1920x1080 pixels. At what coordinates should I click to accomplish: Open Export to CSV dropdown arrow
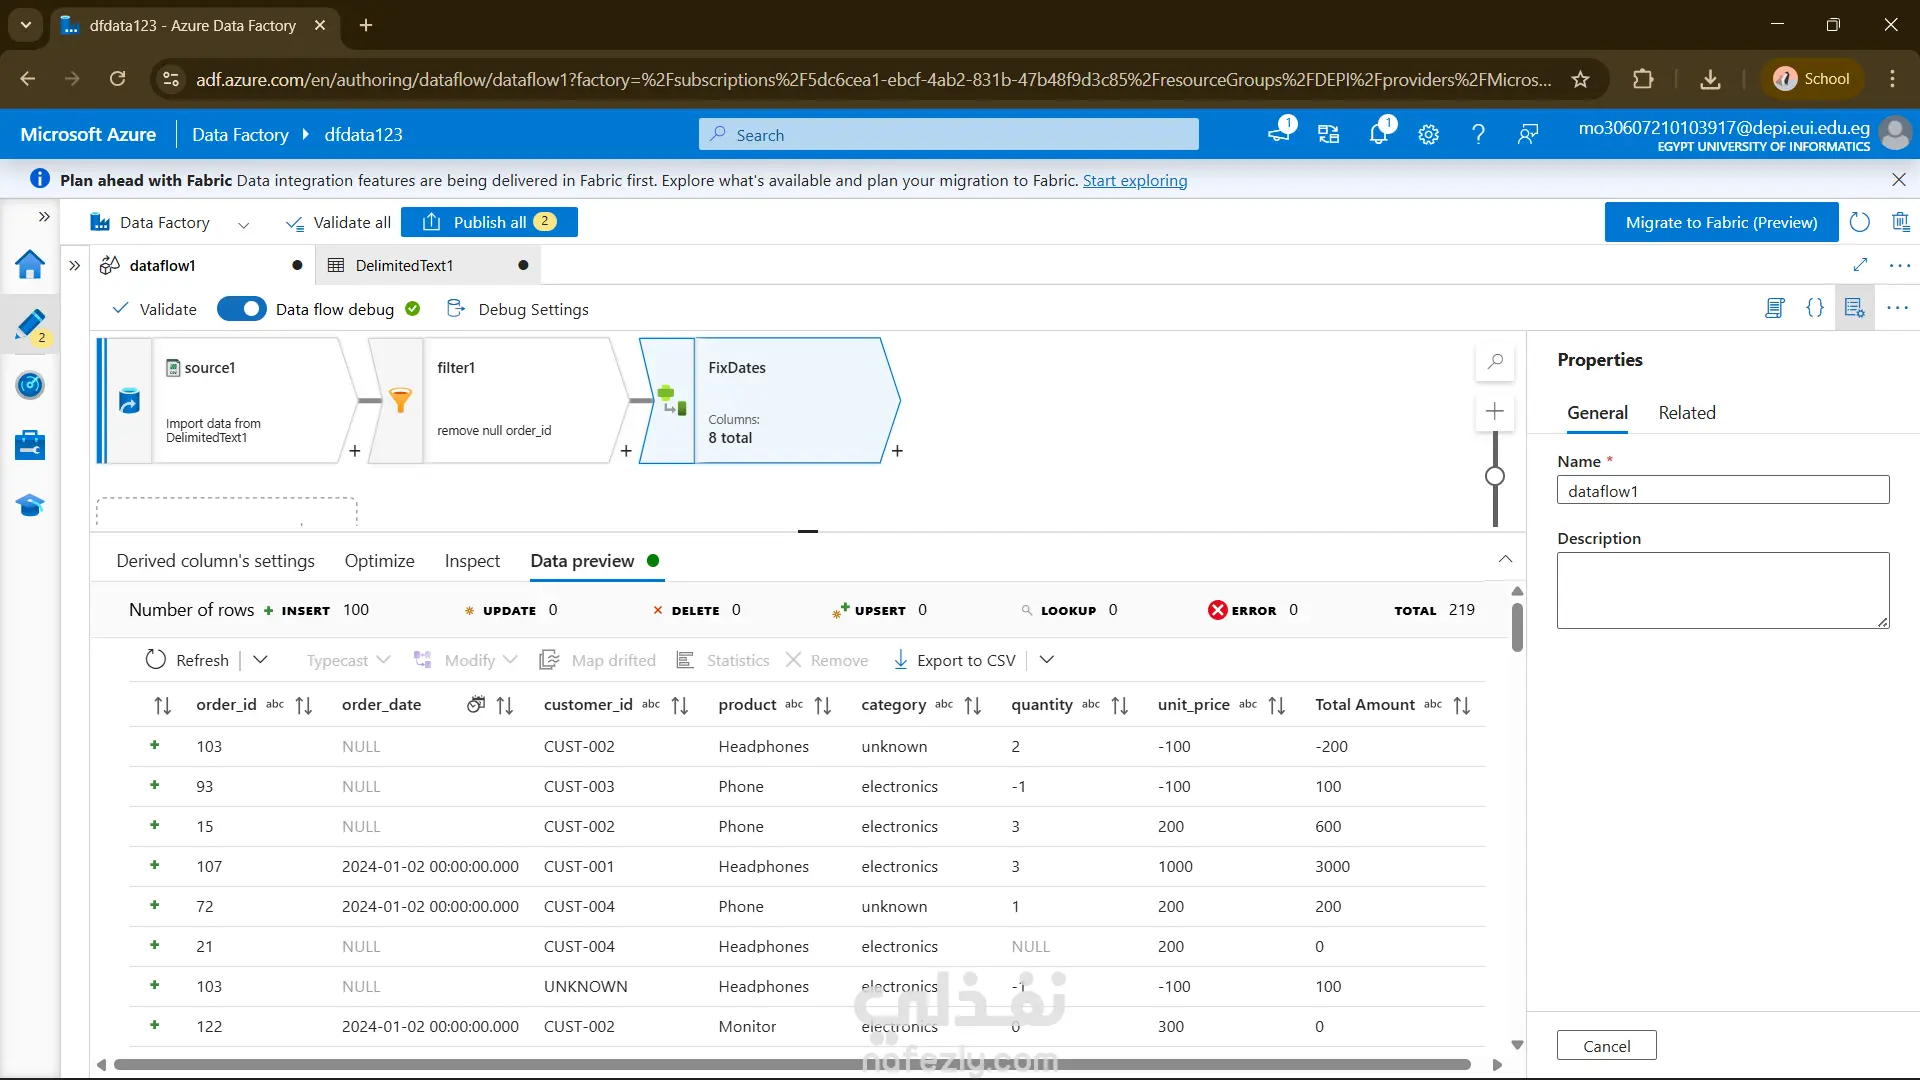pyautogui.click(x=1047, y=660)
